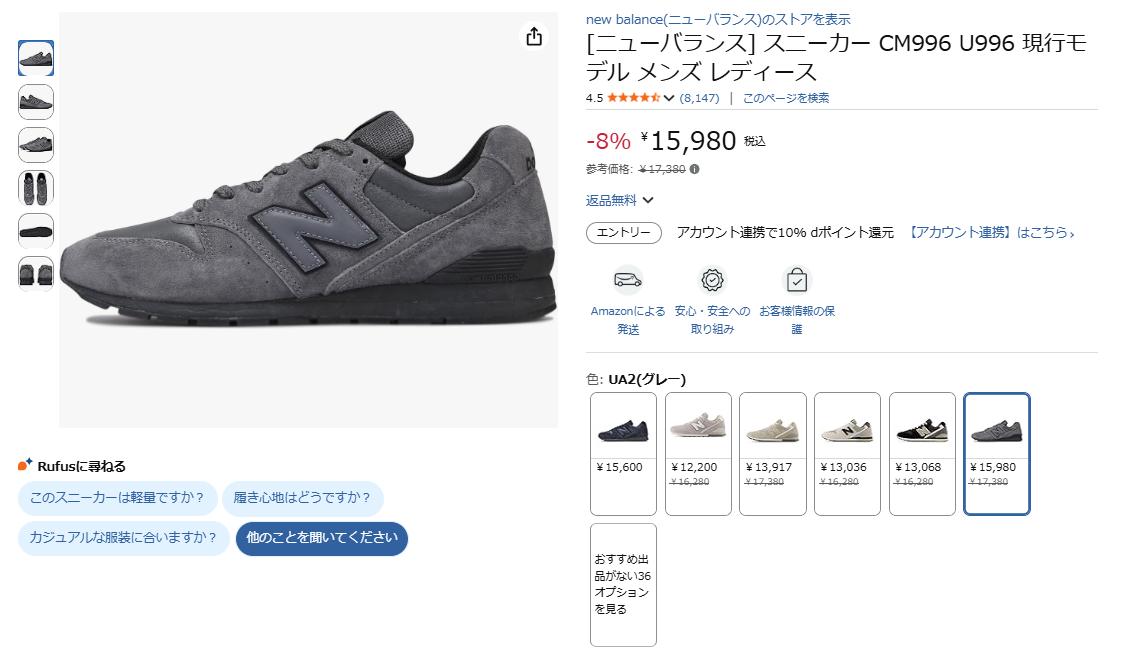This screenshot has width=1125, height=651.
Task: Click the customer info protection bag icon
Action: tap(797, 279)
